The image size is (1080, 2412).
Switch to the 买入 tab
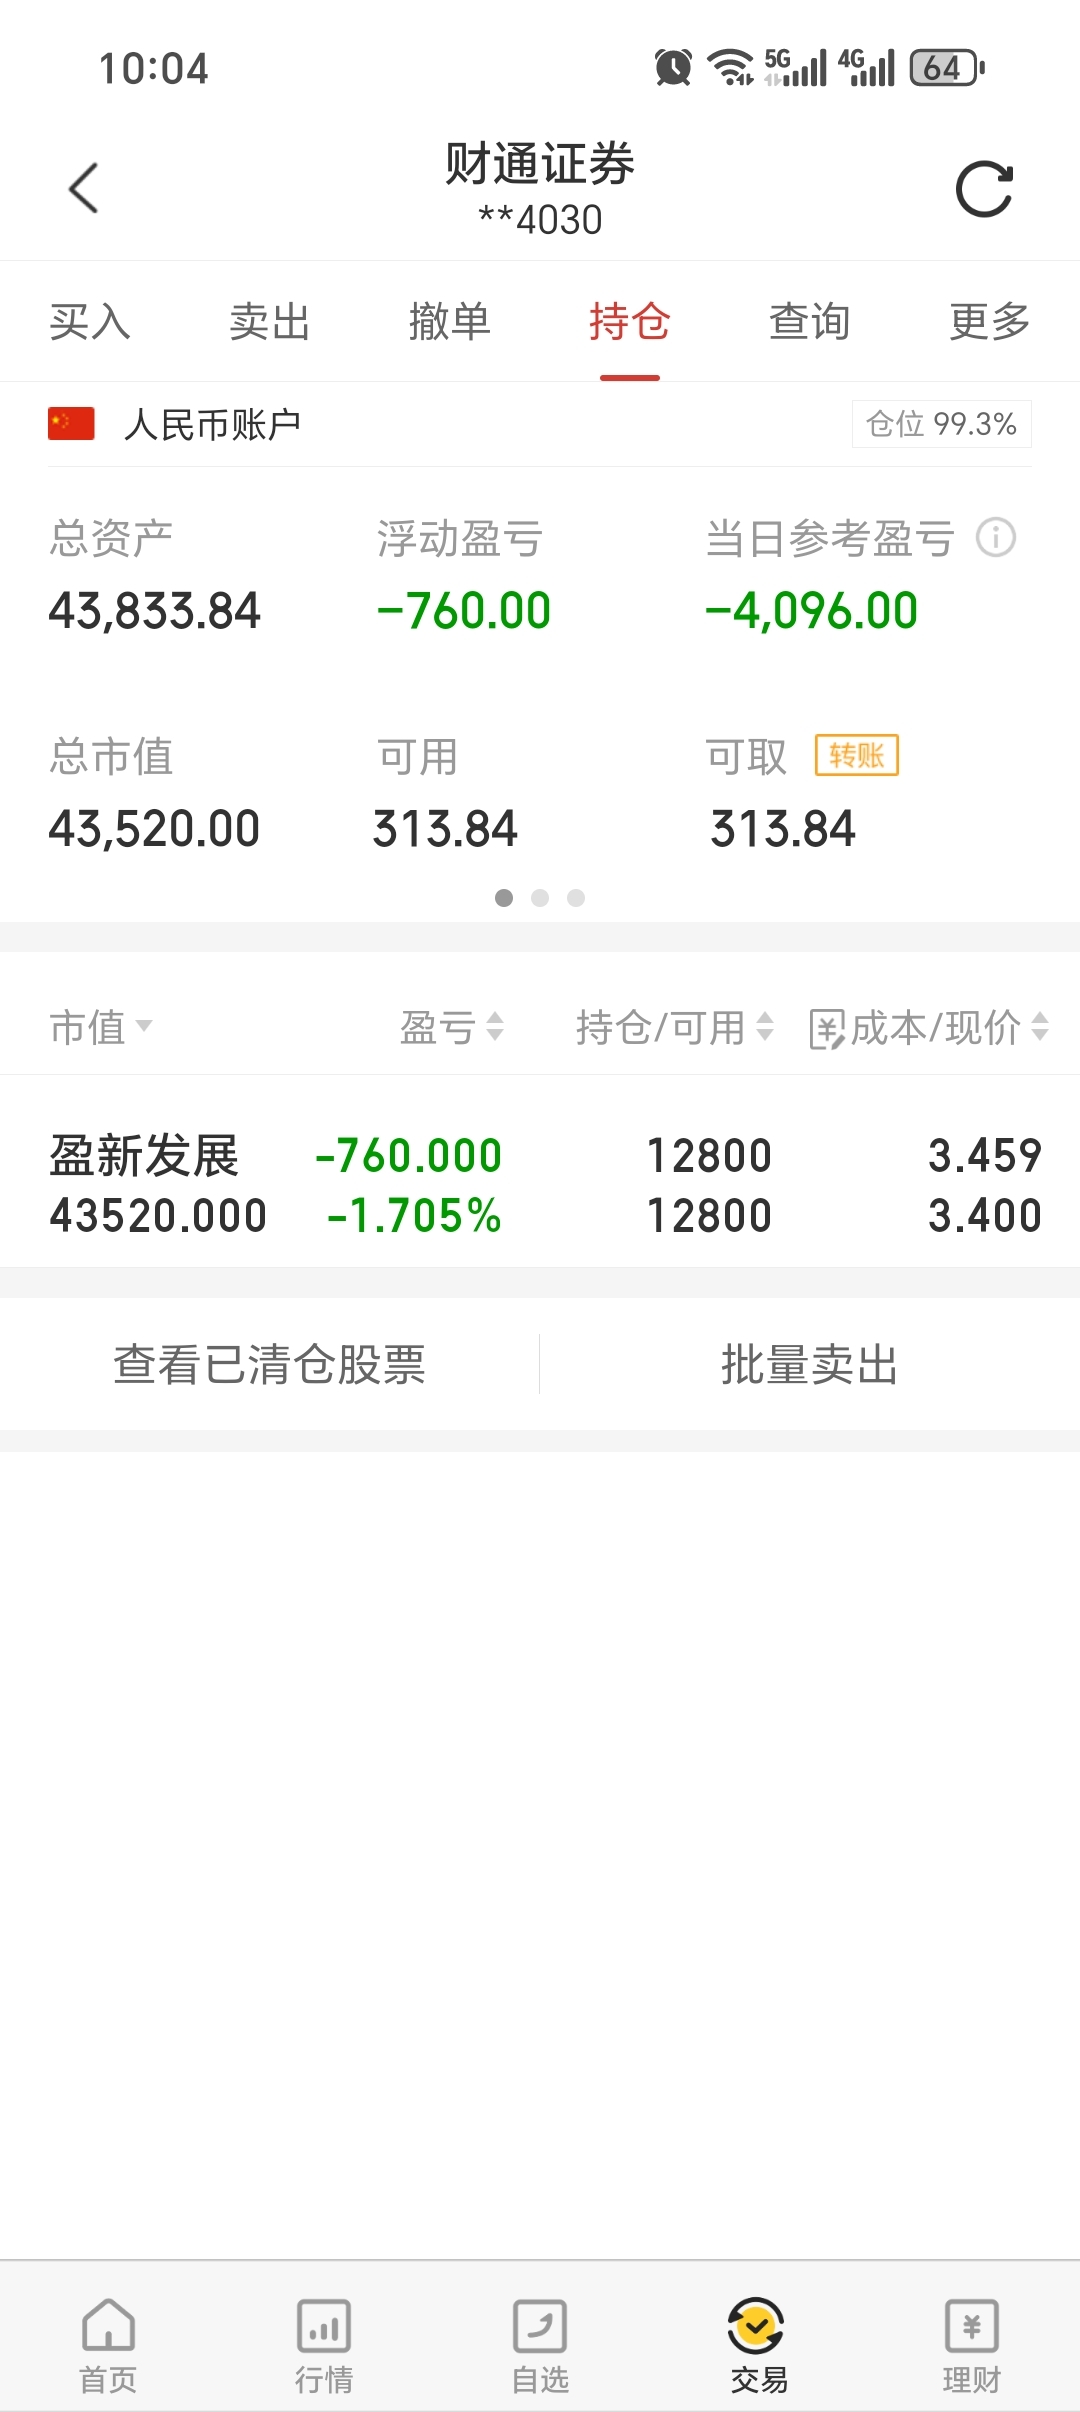[90, 322]
